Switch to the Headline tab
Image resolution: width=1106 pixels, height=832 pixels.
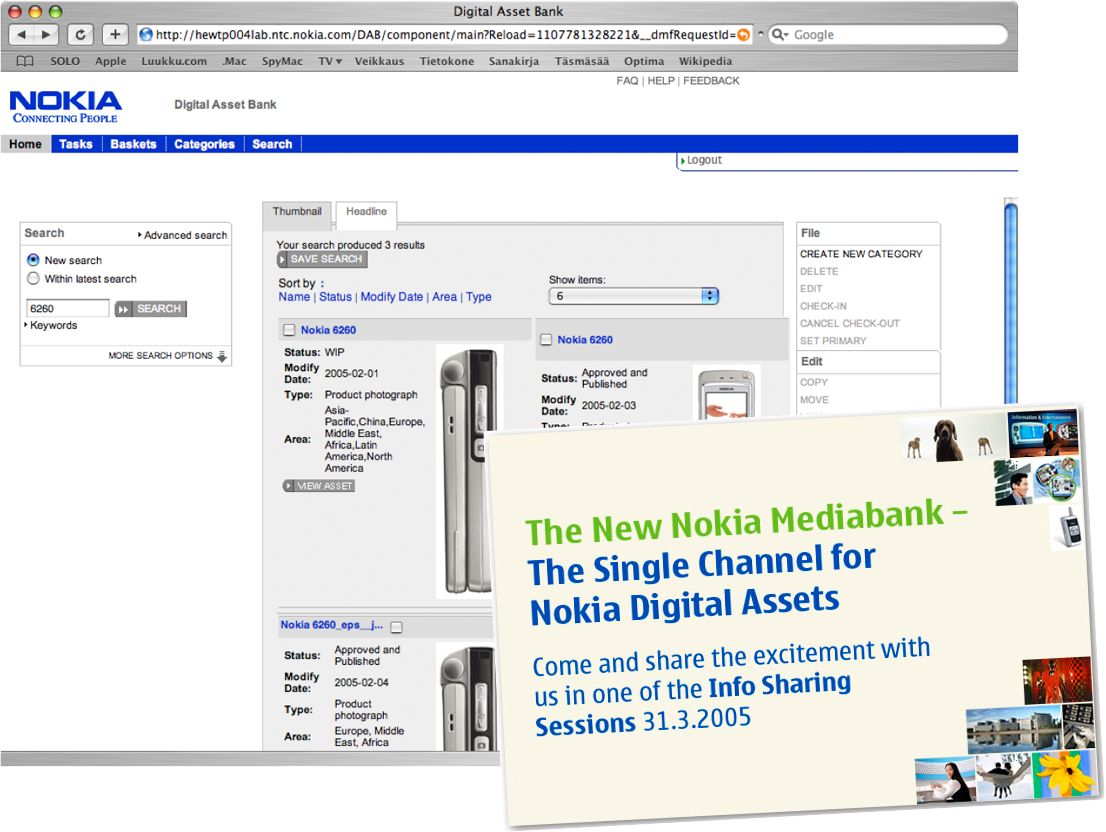pos(366,212)
